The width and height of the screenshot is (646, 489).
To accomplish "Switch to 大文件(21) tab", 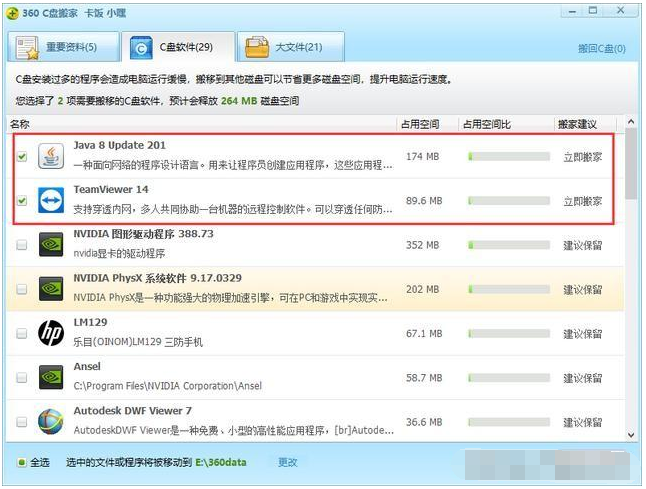I will pyautogui.click(x=290, y=47).
